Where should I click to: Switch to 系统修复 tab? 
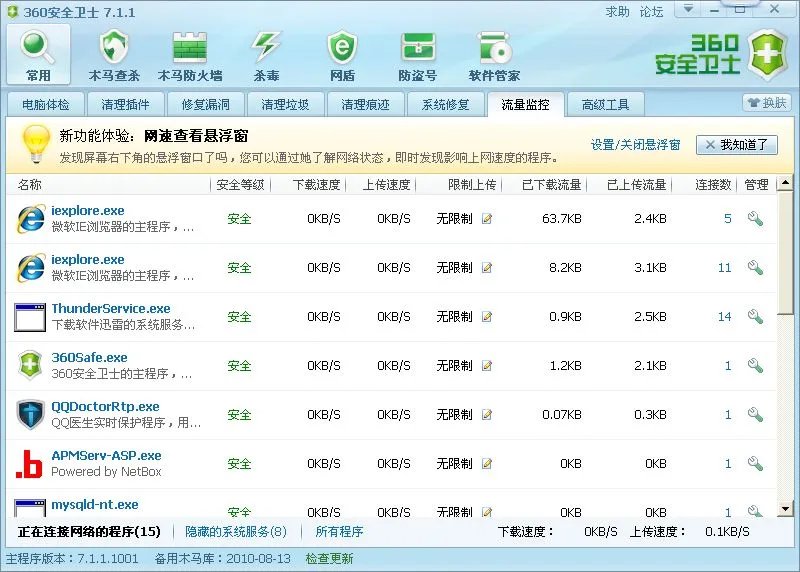point(445,105)
